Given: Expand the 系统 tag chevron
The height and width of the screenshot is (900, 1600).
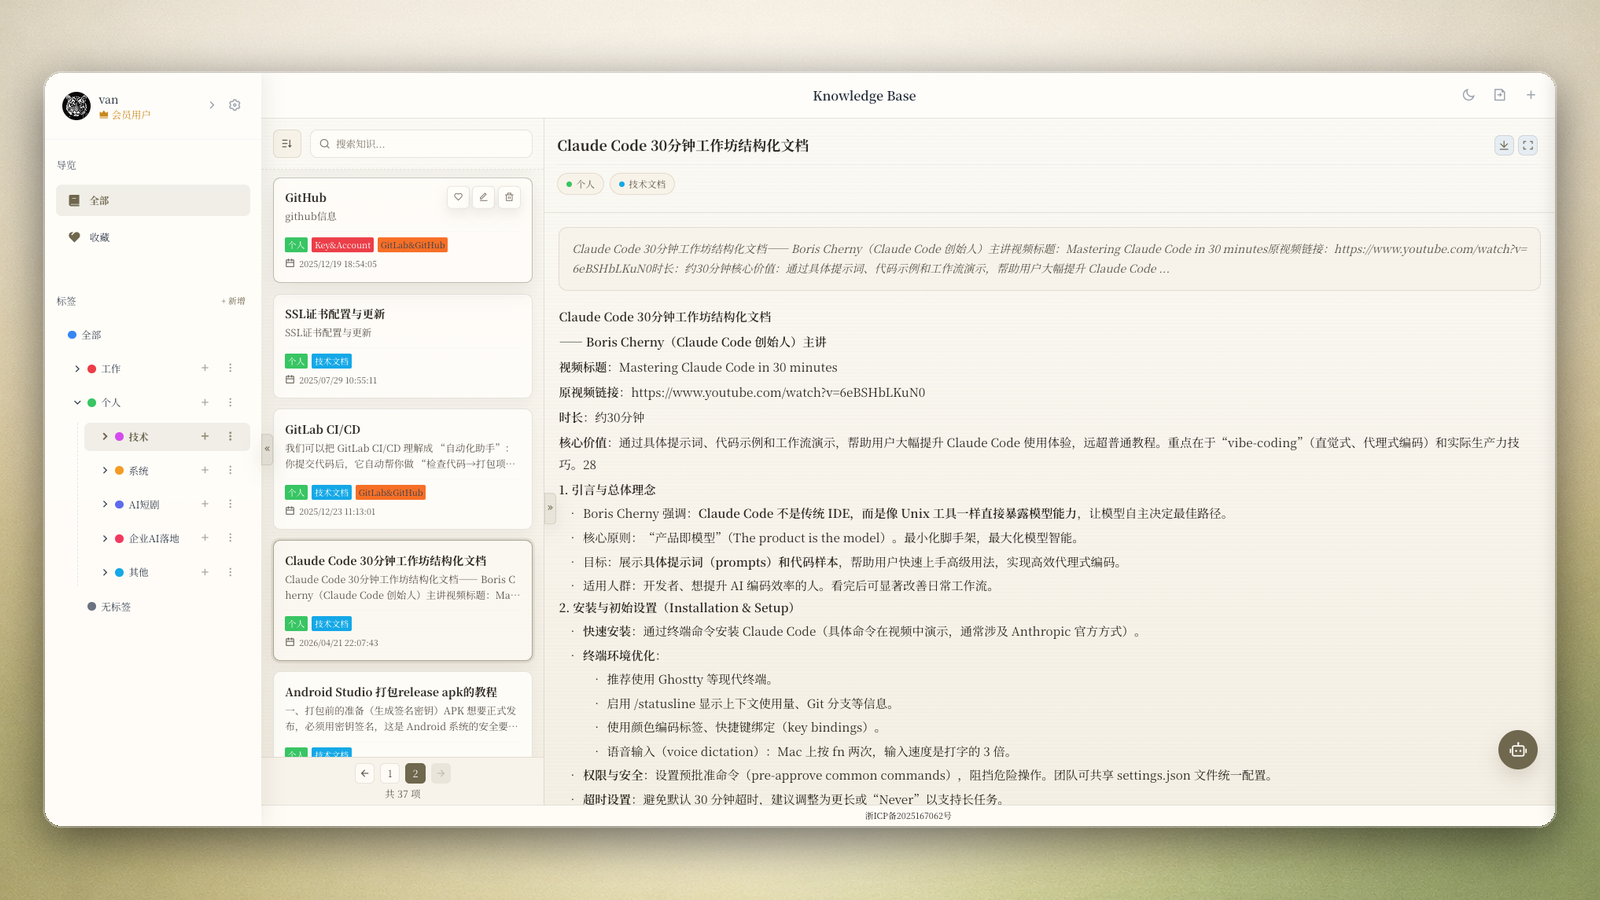Looking at the screenshot, I should (x=105, y=471).
